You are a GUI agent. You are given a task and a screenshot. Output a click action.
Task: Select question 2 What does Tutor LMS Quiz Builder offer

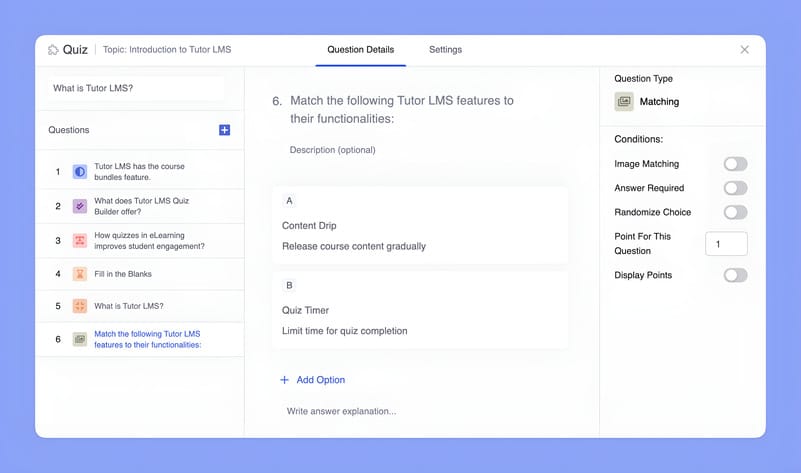140,206
